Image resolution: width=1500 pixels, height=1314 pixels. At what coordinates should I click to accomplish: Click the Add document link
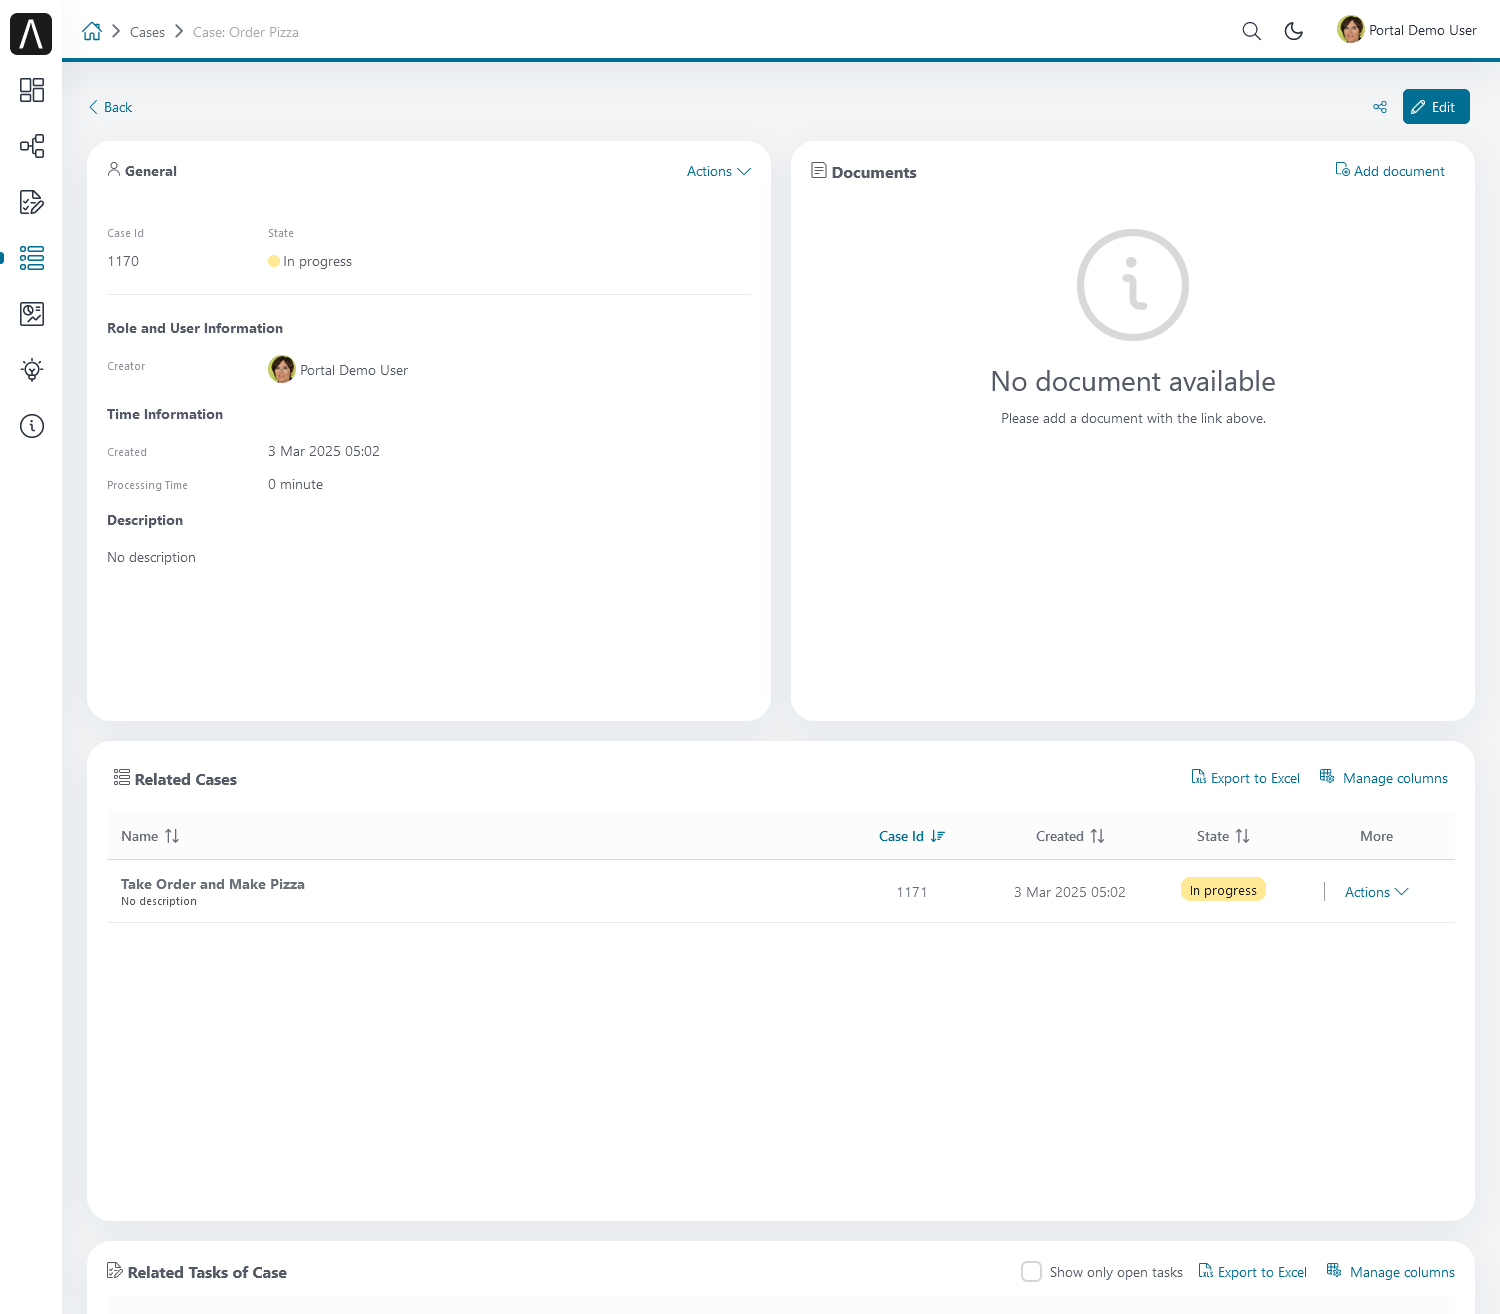click(x=1390, y=171)
